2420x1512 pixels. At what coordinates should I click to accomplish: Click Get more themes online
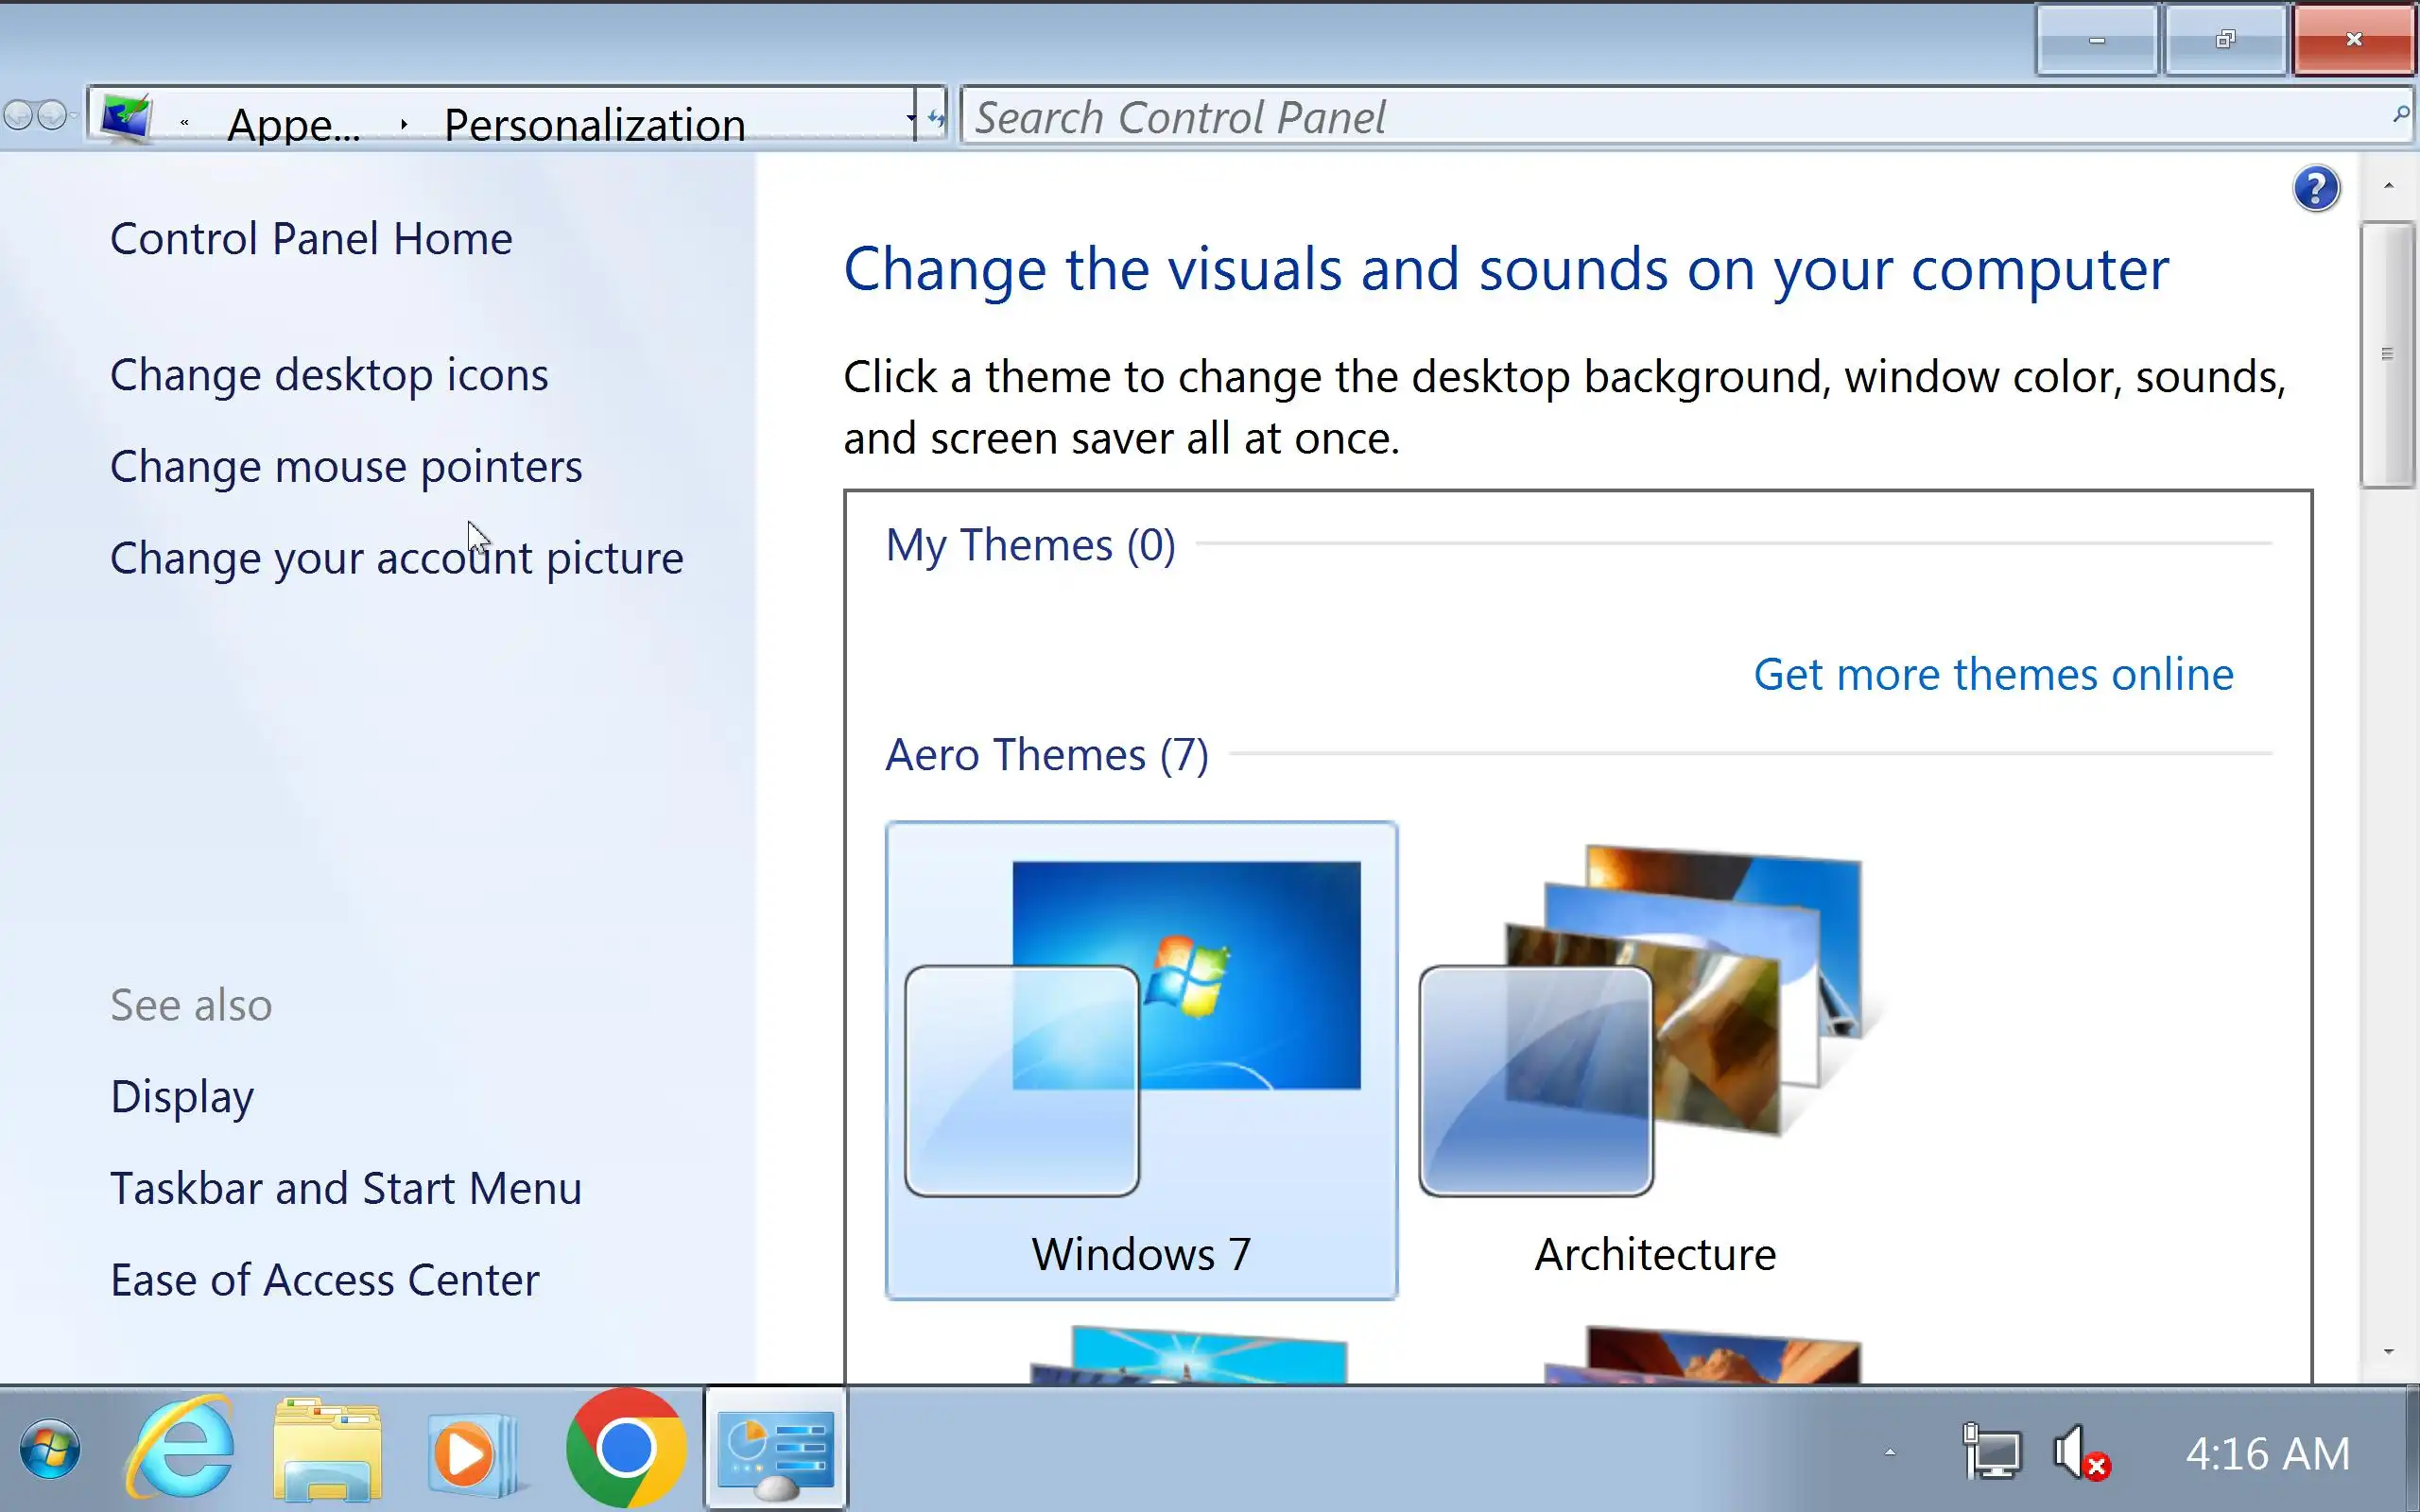(x=1993, y=674)
